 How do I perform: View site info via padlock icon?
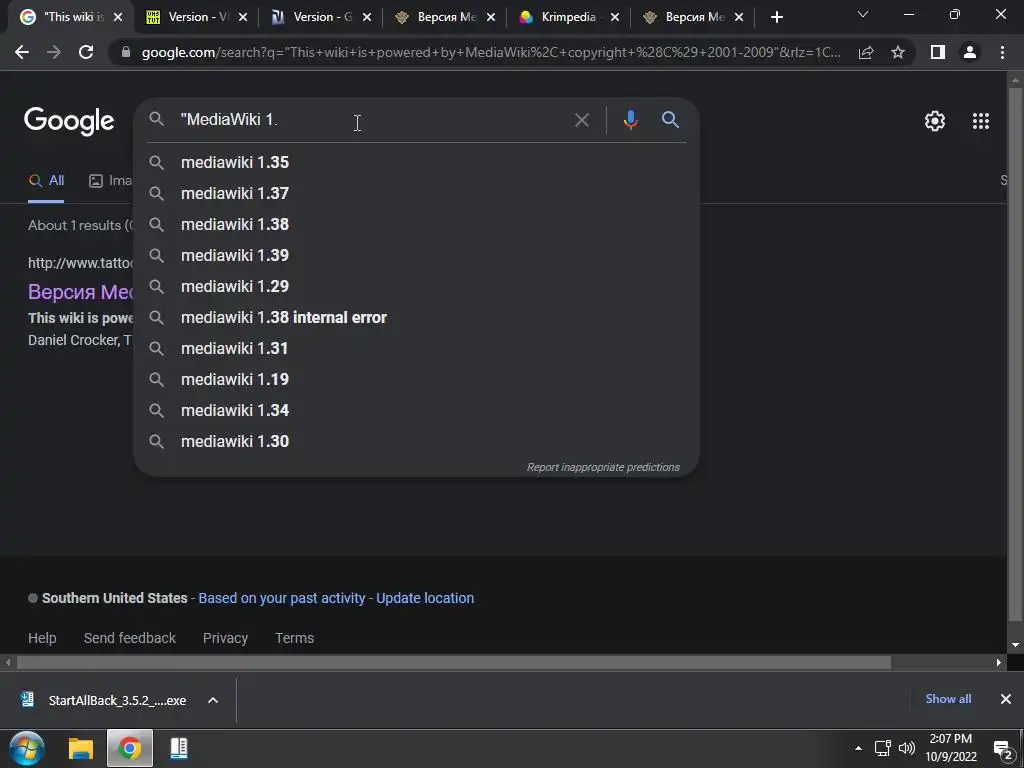pos(126,52)
